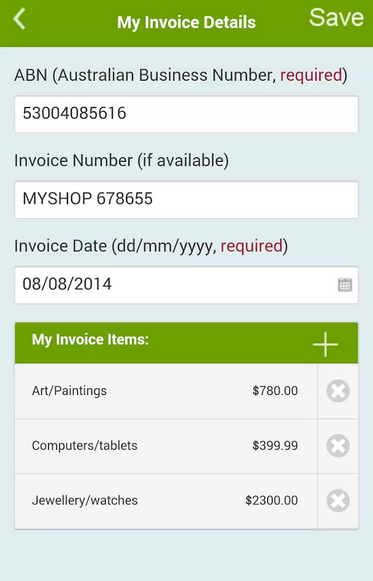Tap the My Invoice Items header
The width and height of the screenshot is (373, 581).
click(x=90, y=339)
